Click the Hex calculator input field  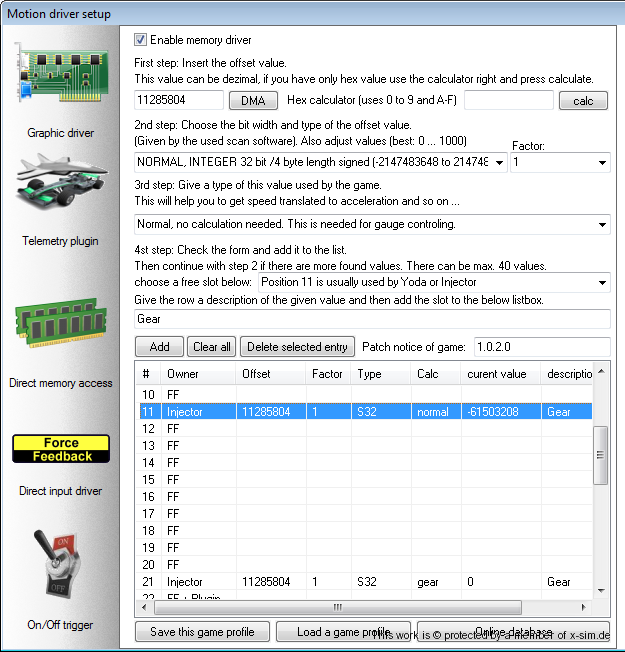point(508,101)
